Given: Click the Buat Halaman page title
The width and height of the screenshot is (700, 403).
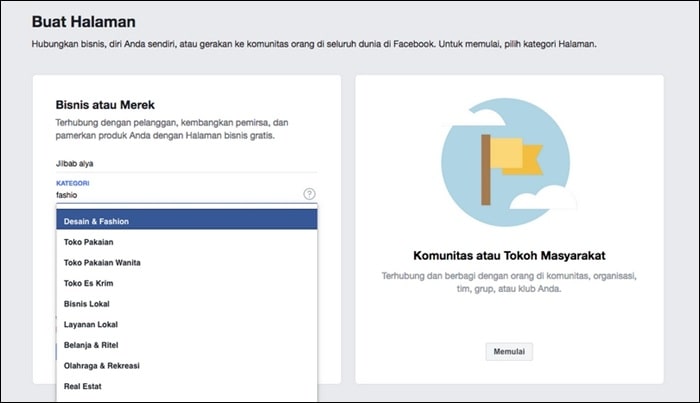Looking at the screenshot, I should 83,21.
